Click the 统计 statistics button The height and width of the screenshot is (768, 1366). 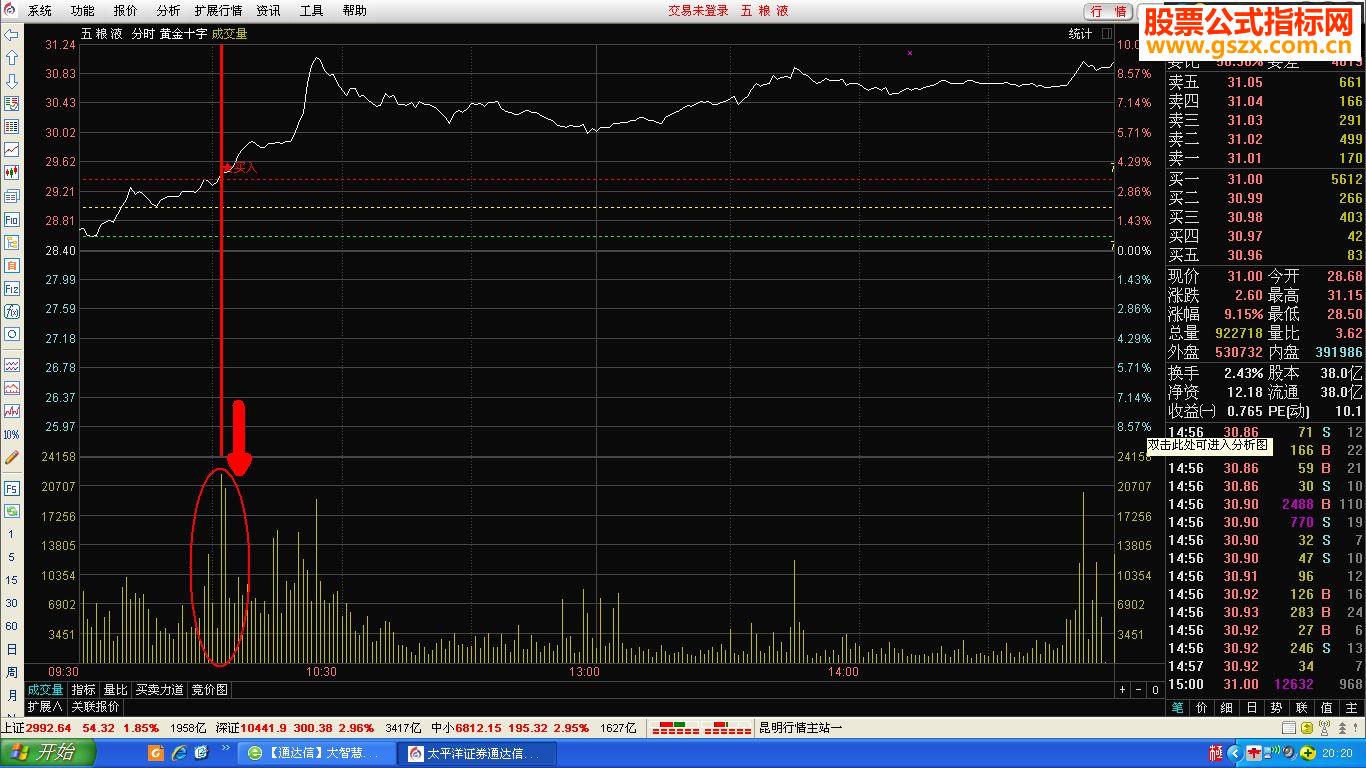pos(1080,34)
